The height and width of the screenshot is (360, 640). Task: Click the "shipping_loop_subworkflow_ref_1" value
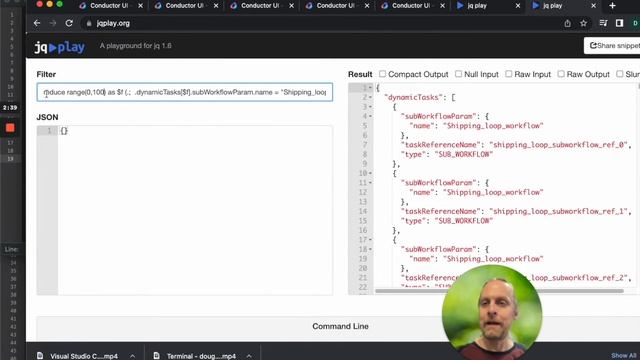pyautogui.click(x=558, y=211)
